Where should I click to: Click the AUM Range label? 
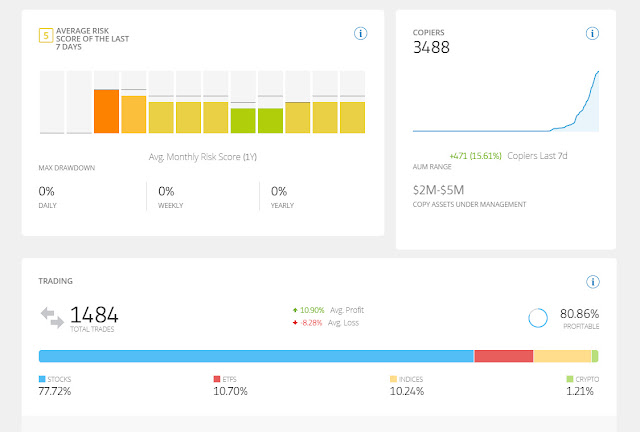tap(432, 167)
